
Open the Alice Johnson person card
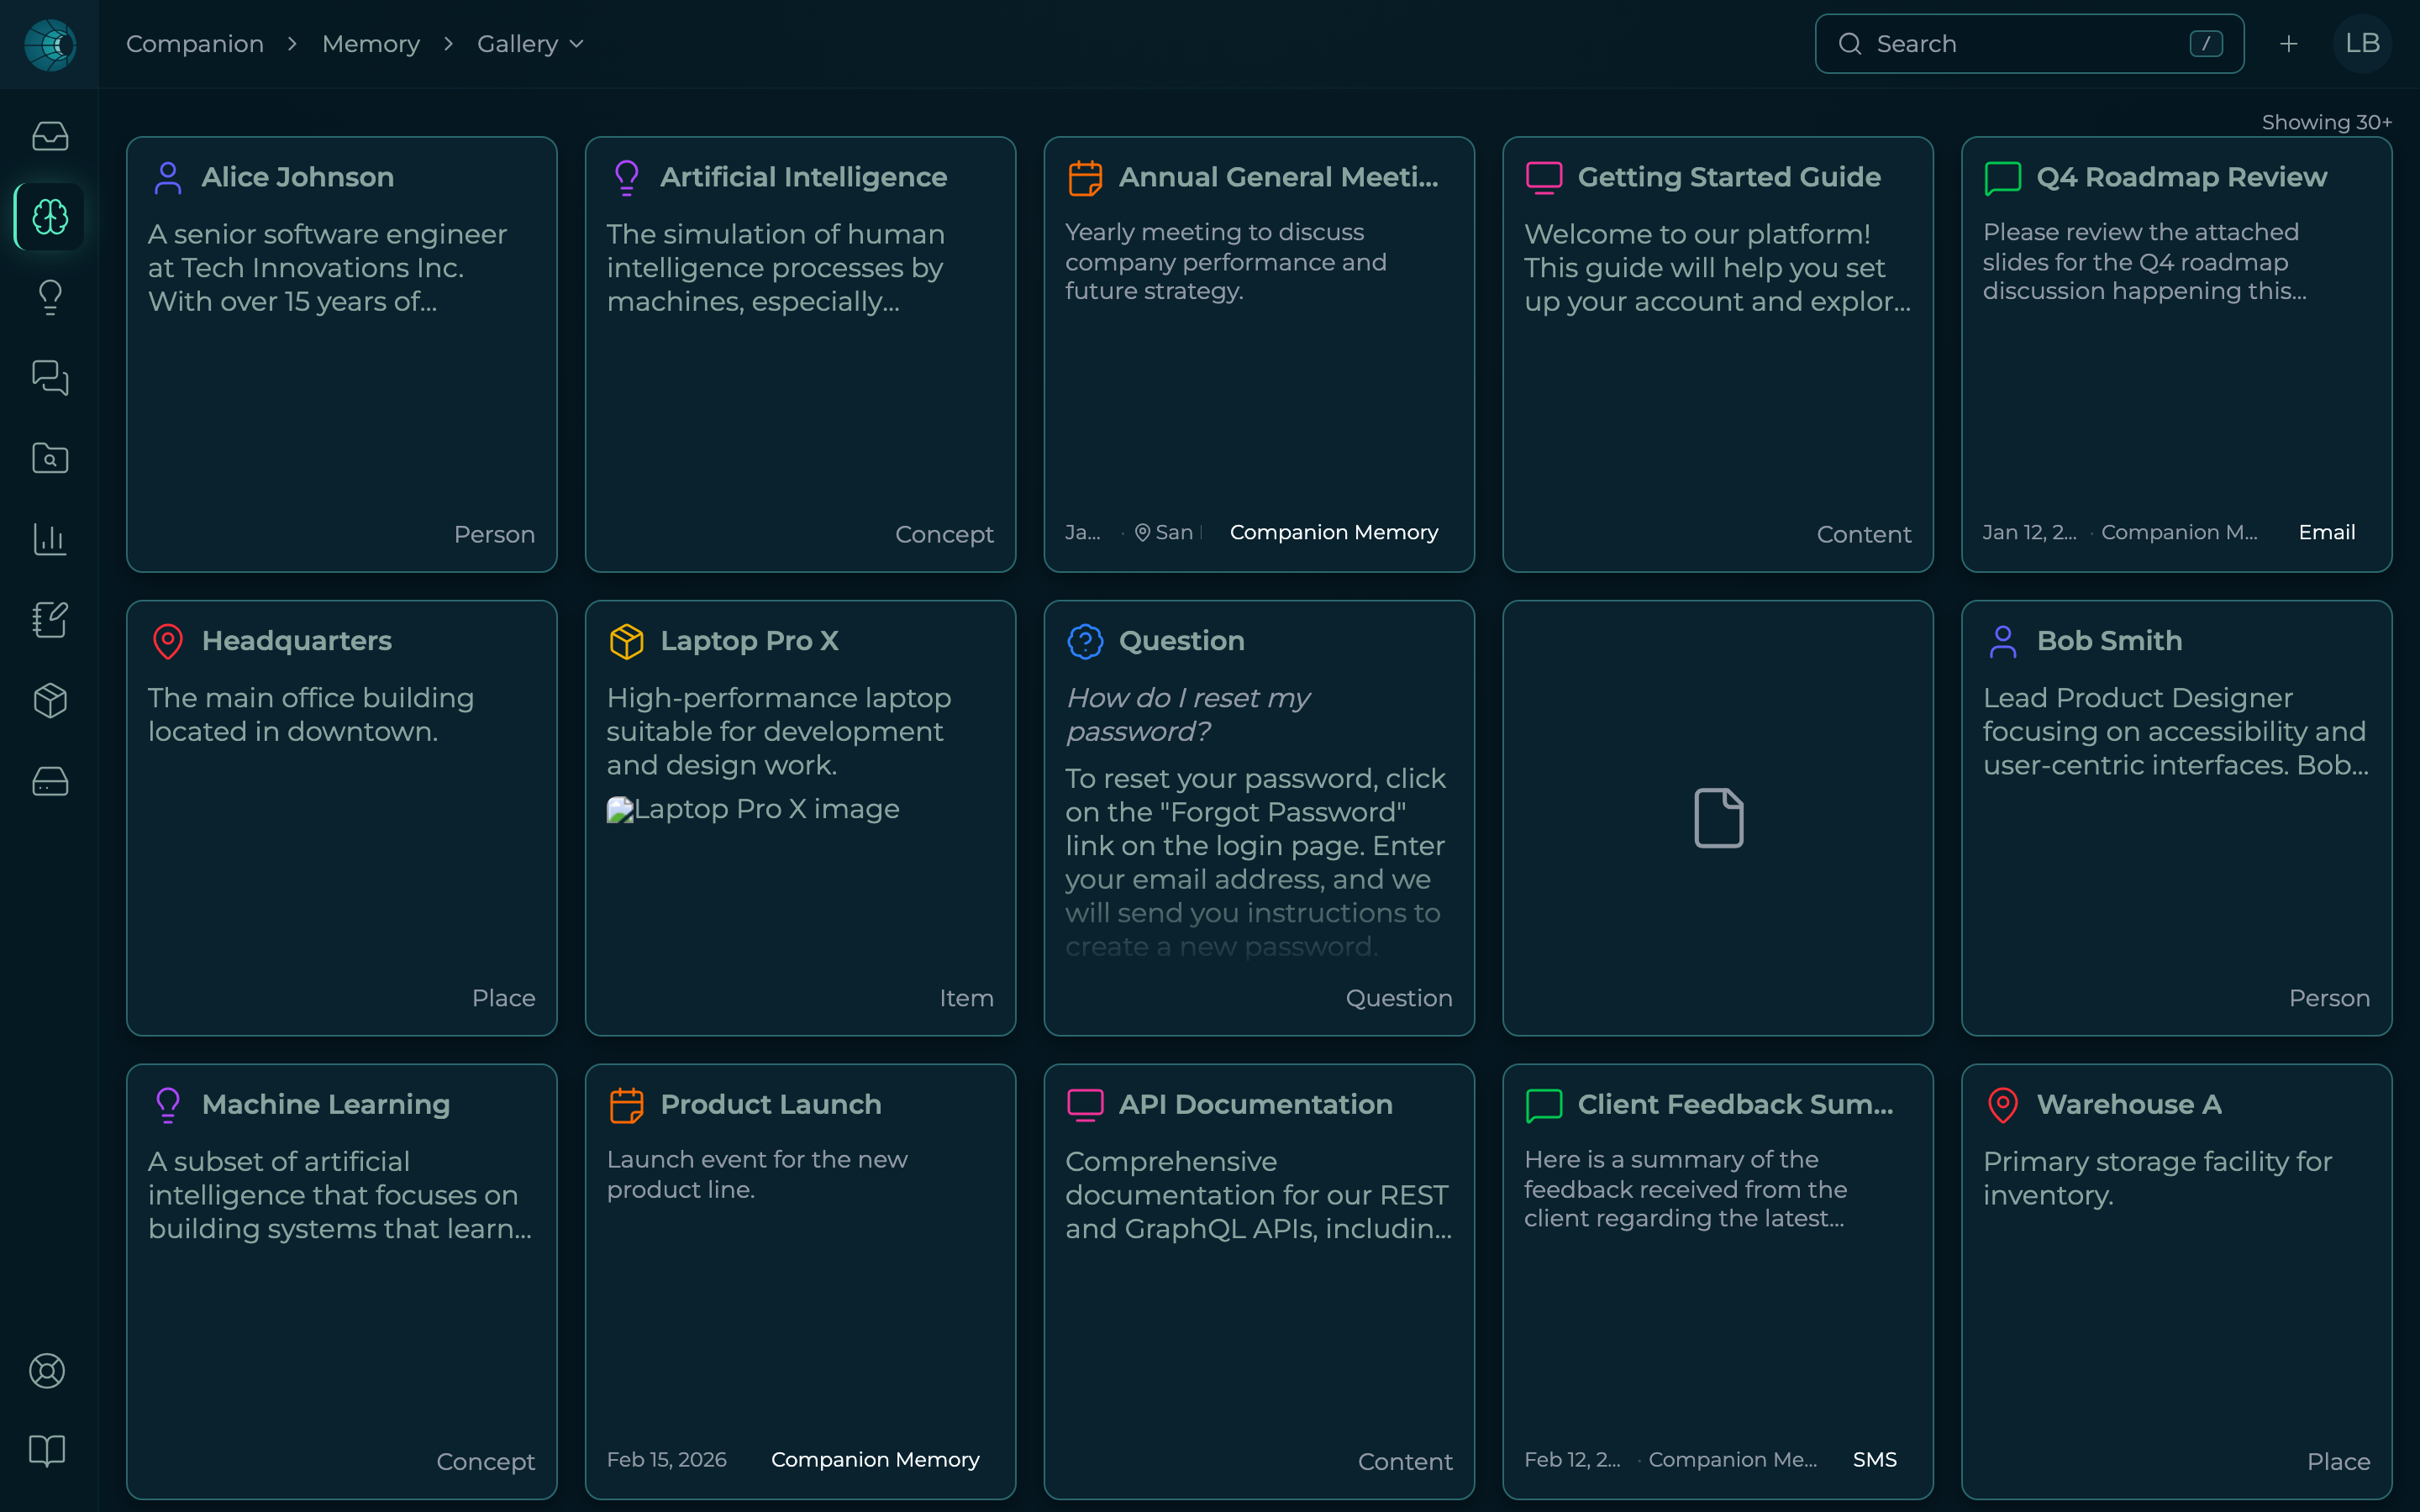[x=342, y=354]
